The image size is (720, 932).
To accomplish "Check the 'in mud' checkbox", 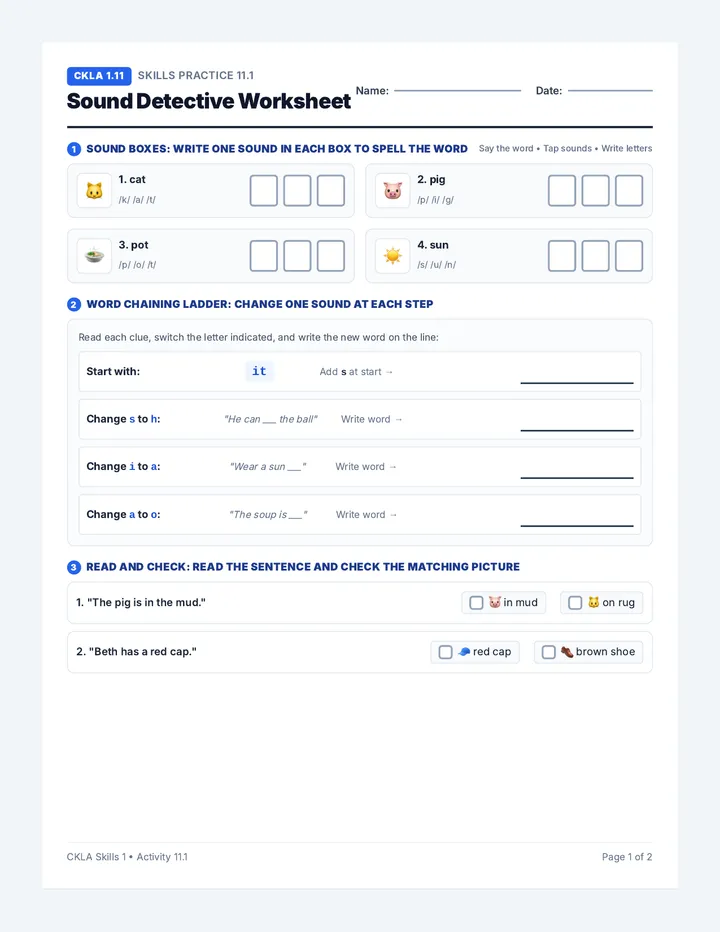I will click(476, 603).
